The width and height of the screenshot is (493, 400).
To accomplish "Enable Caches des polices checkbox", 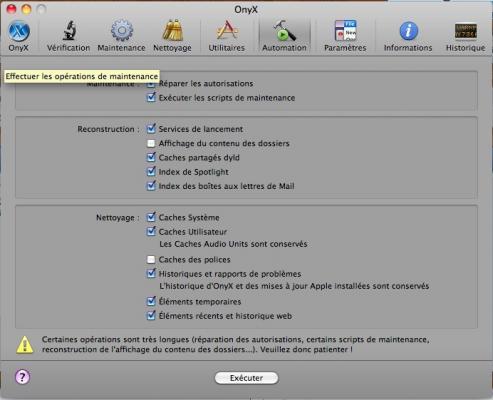I will click(151, 259).
